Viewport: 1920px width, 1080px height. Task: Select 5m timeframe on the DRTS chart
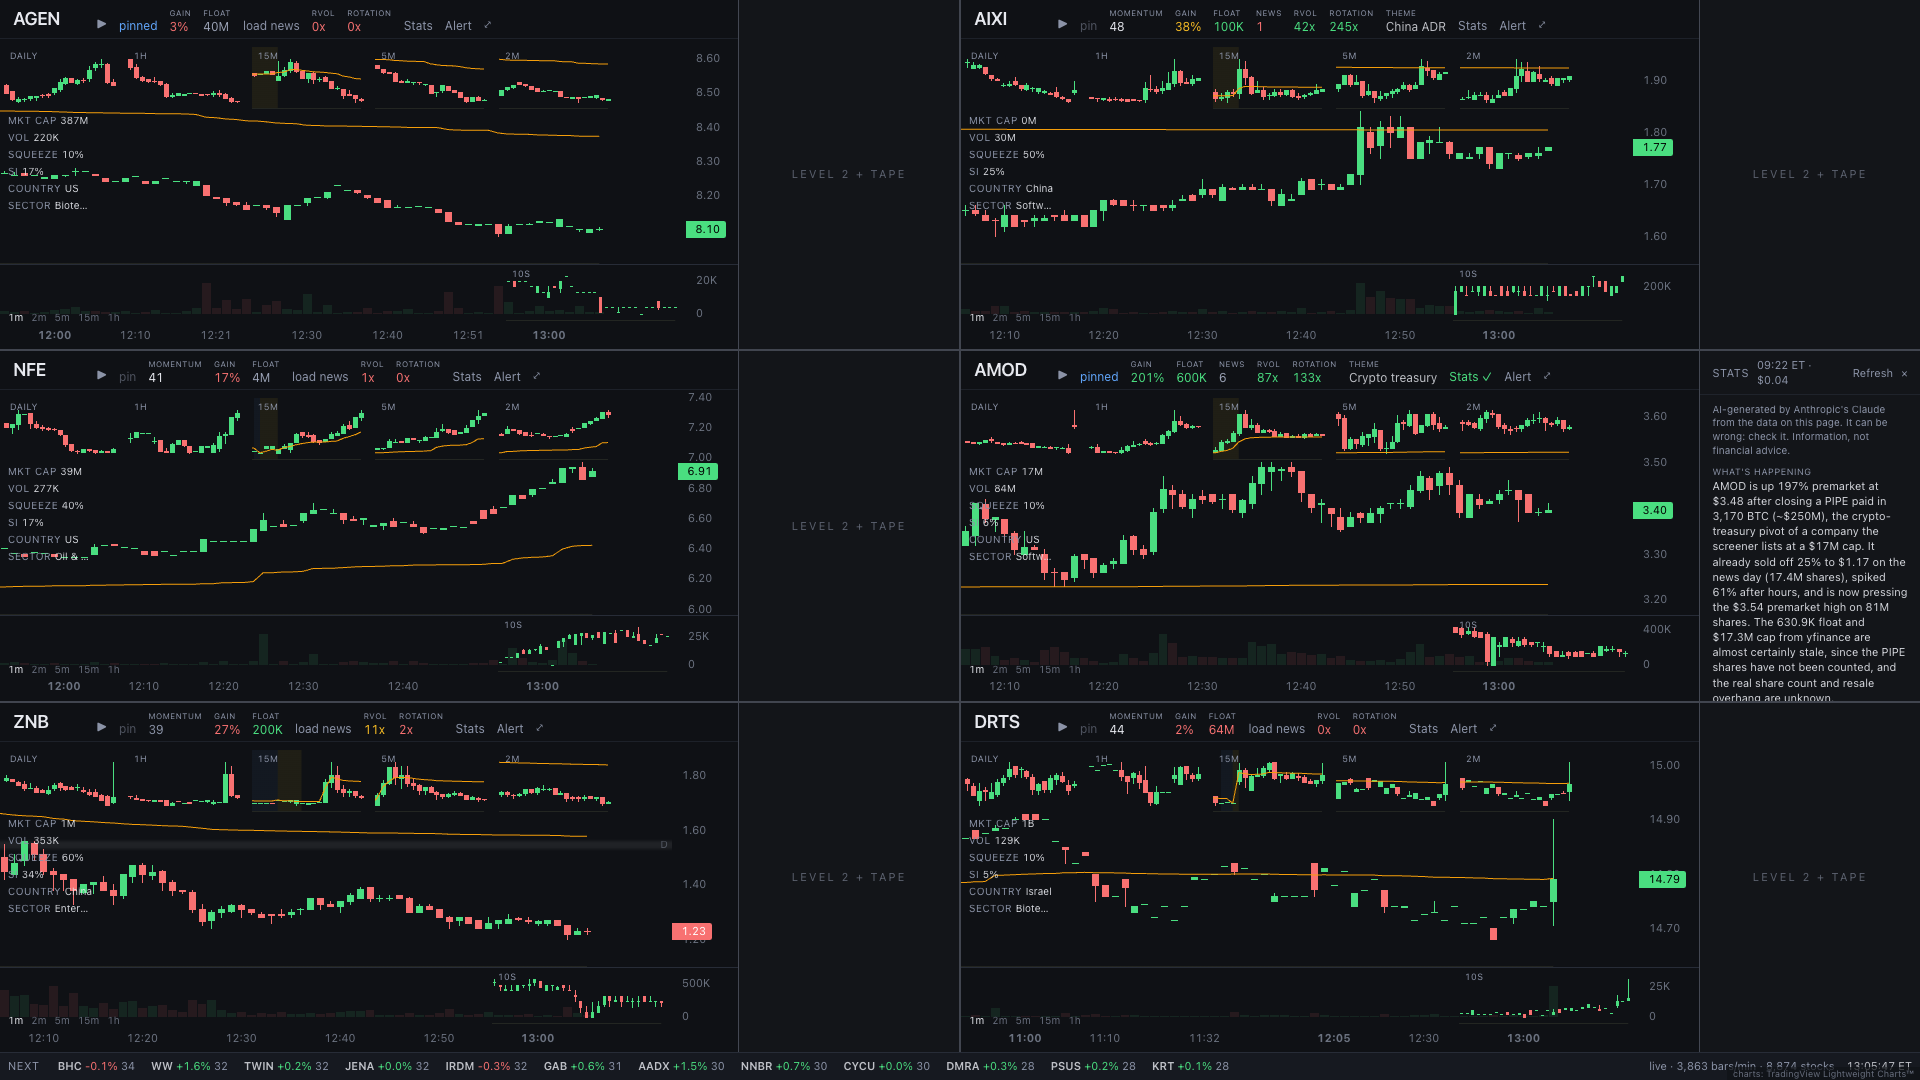click(x=1023, y=1021)
